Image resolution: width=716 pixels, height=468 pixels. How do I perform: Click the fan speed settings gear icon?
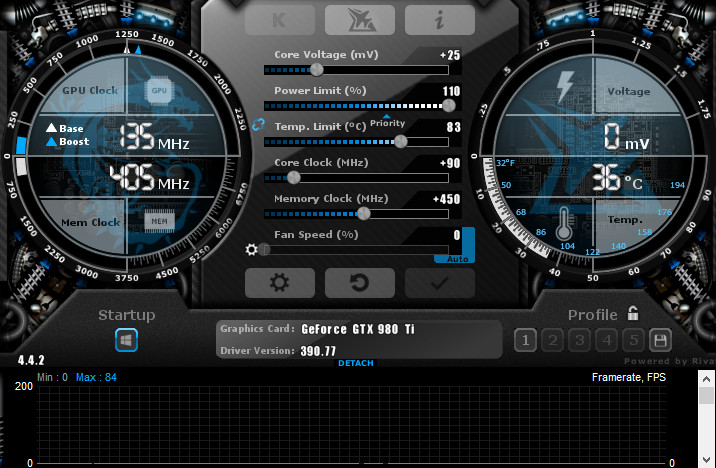point(252,250)
